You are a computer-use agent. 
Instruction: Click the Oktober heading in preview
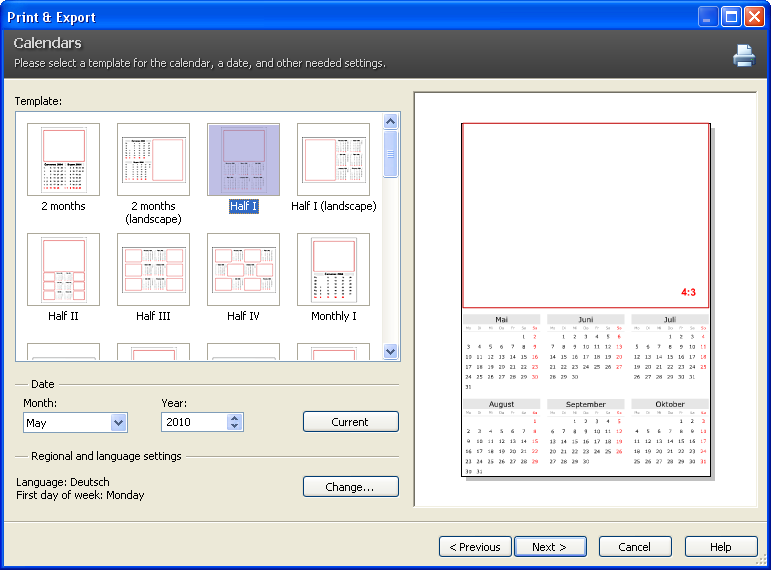click(670, 404)
